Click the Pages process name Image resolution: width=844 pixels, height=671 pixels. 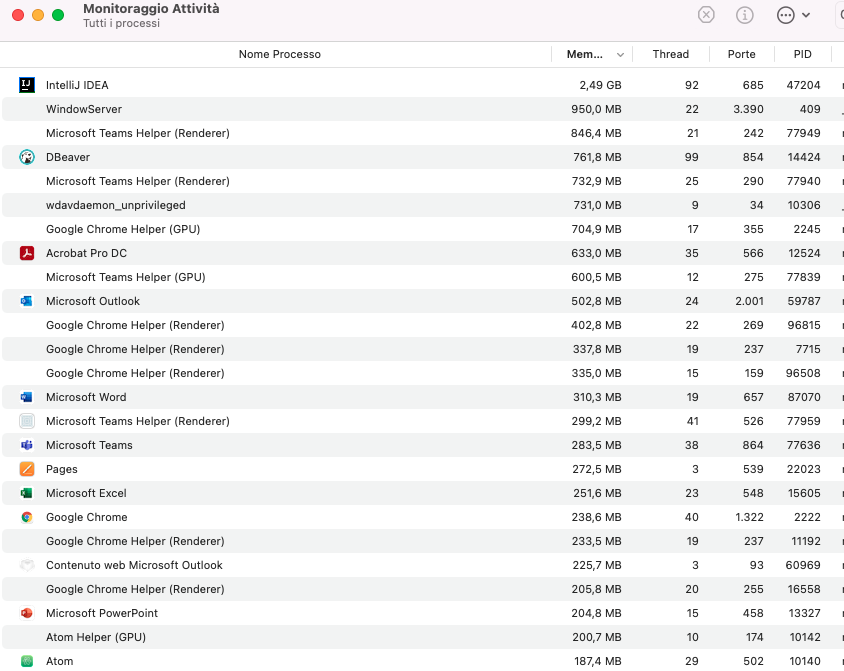click(61, 469)
